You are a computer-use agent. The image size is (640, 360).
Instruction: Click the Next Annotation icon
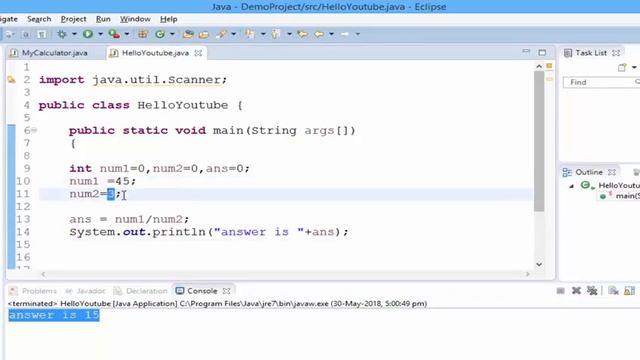tap(249, 34)
